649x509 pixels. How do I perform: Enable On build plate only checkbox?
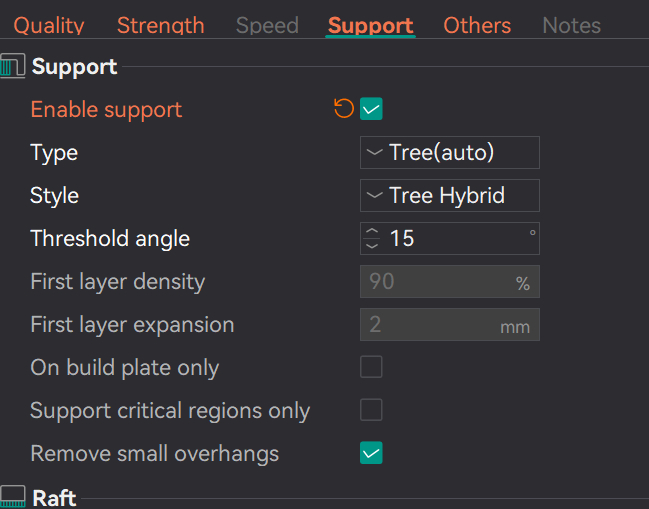[x=371, y=367]
